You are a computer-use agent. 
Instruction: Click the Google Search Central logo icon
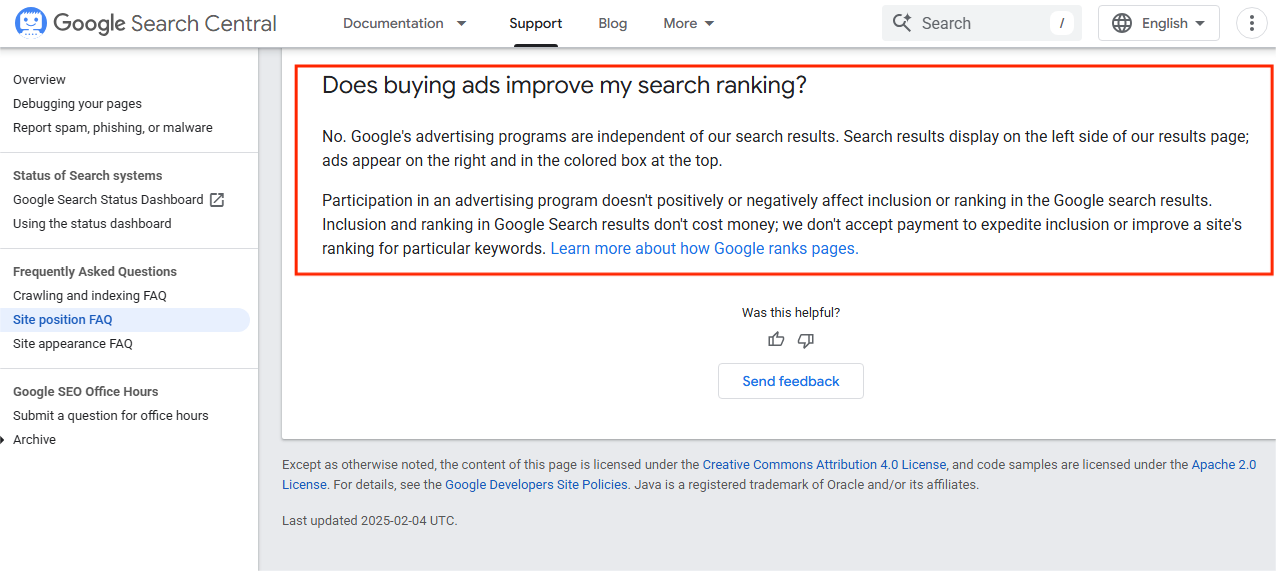31,23
